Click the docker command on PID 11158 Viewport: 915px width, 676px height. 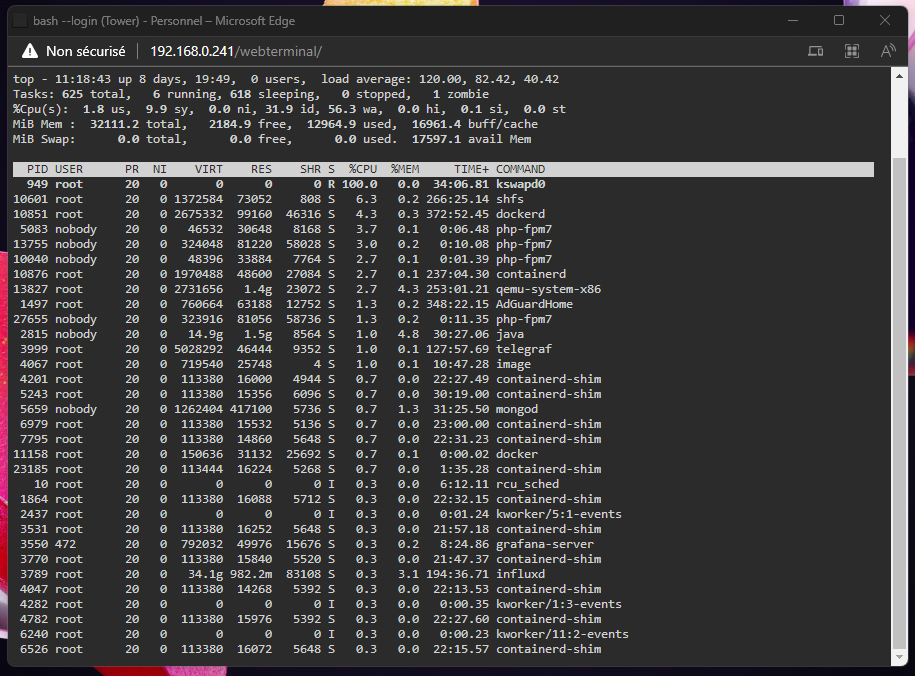point(517,455)
